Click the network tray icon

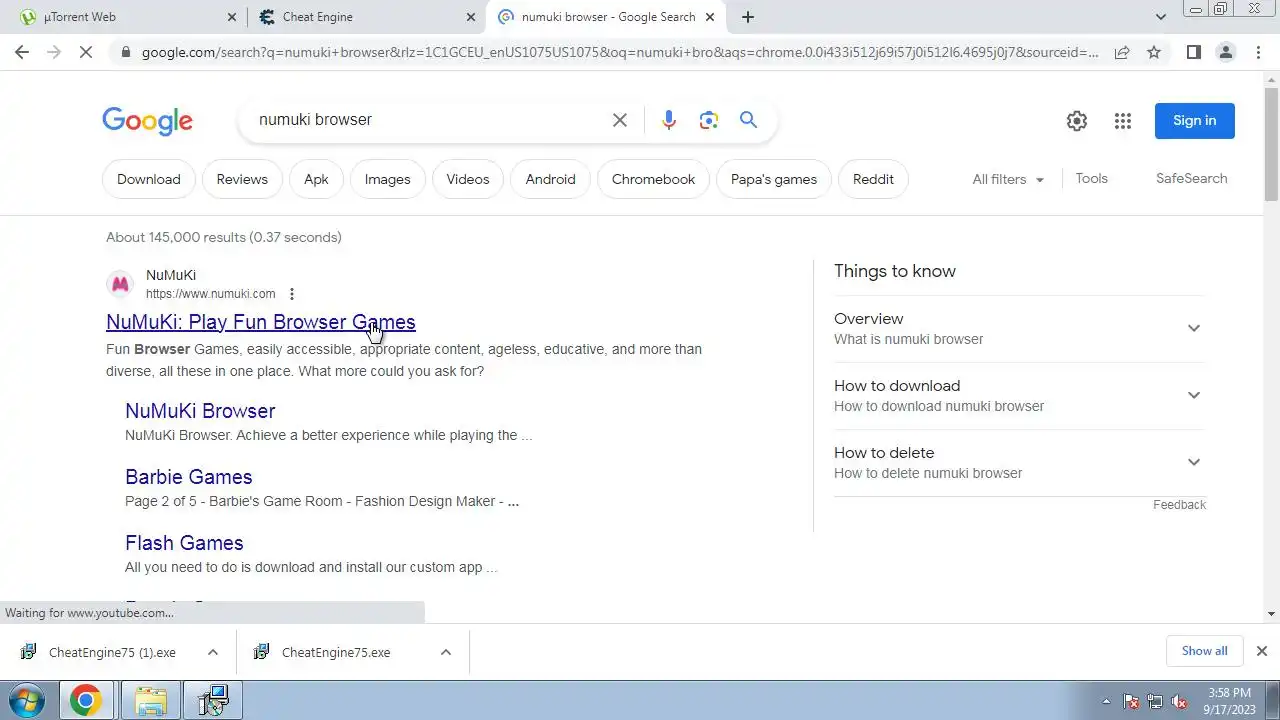[x=1155, y=701]
